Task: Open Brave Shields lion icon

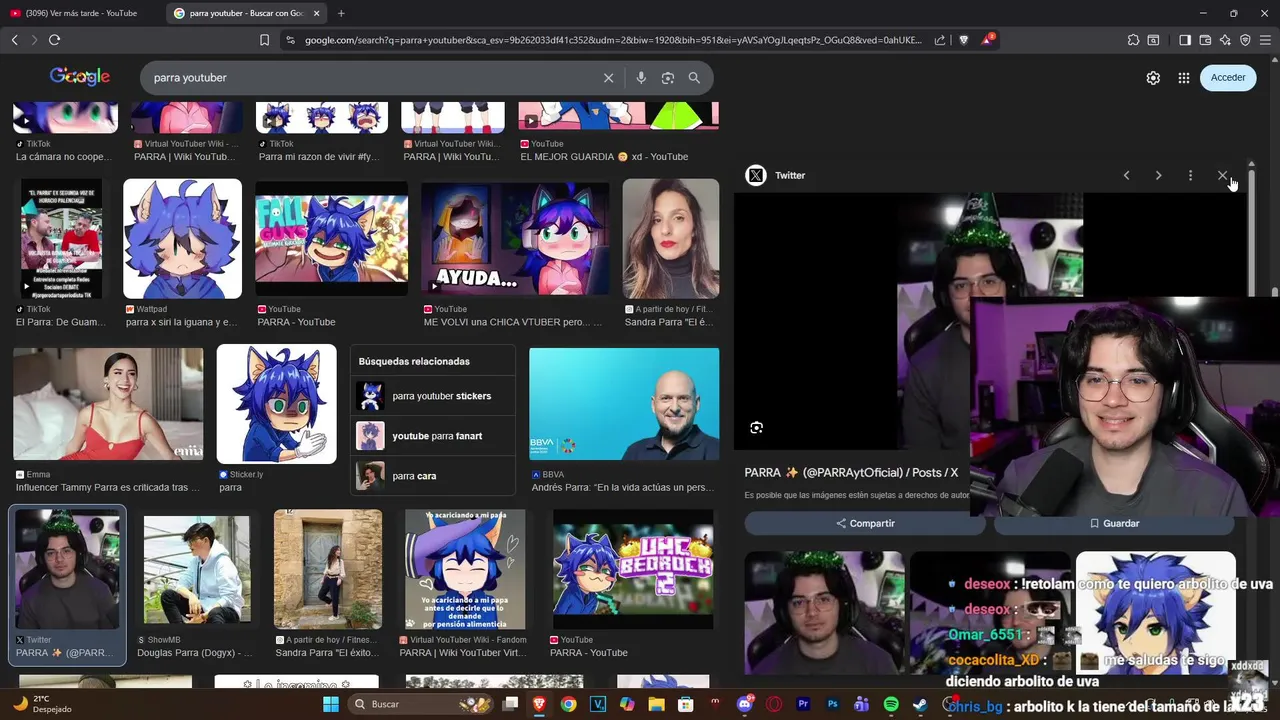Action: point(964,40)
